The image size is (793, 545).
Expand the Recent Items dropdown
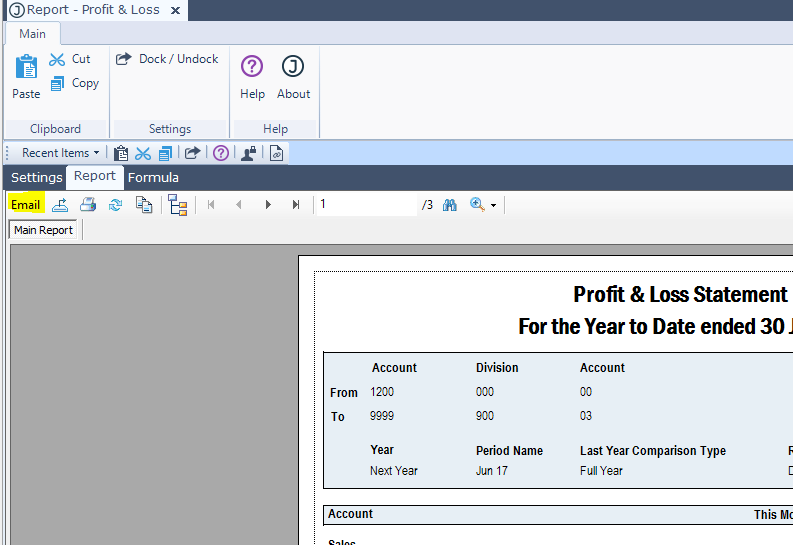tap(60, 153)
